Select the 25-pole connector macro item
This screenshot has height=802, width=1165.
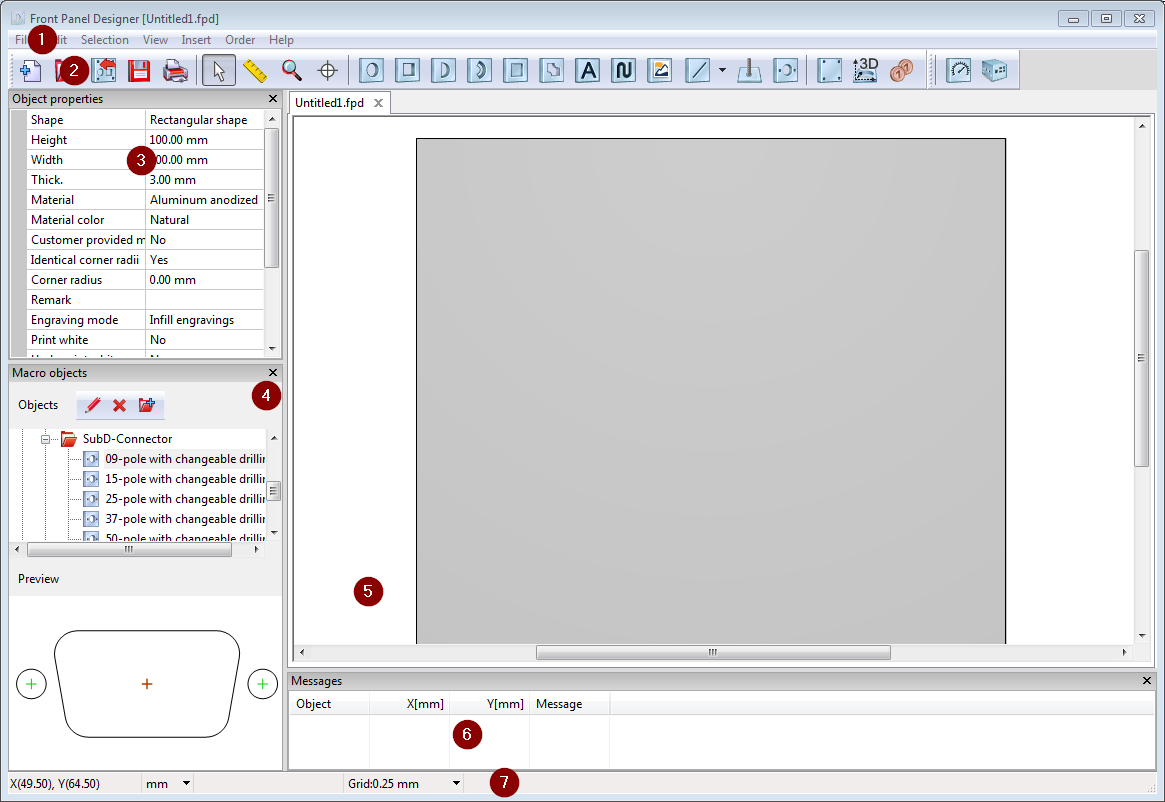(x=184, y=499)
